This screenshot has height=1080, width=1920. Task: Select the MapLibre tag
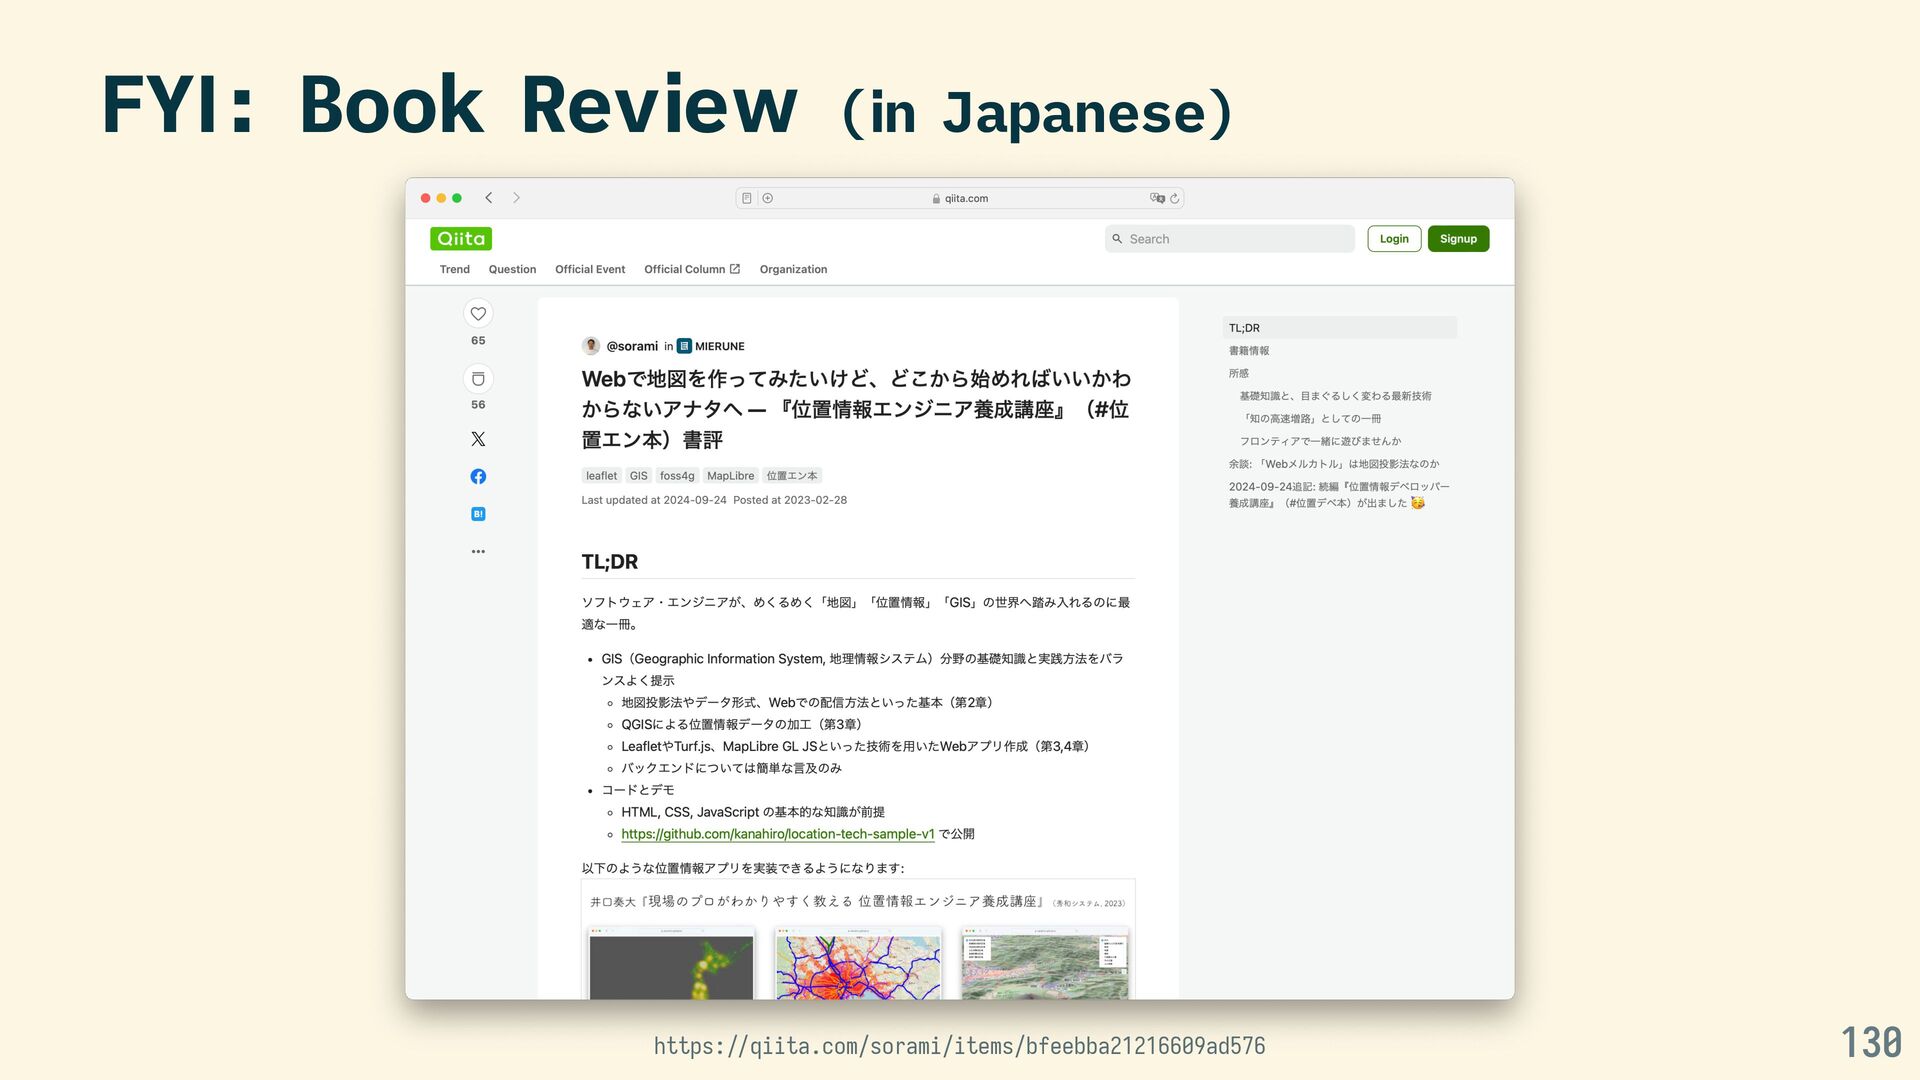pos(730,476)
